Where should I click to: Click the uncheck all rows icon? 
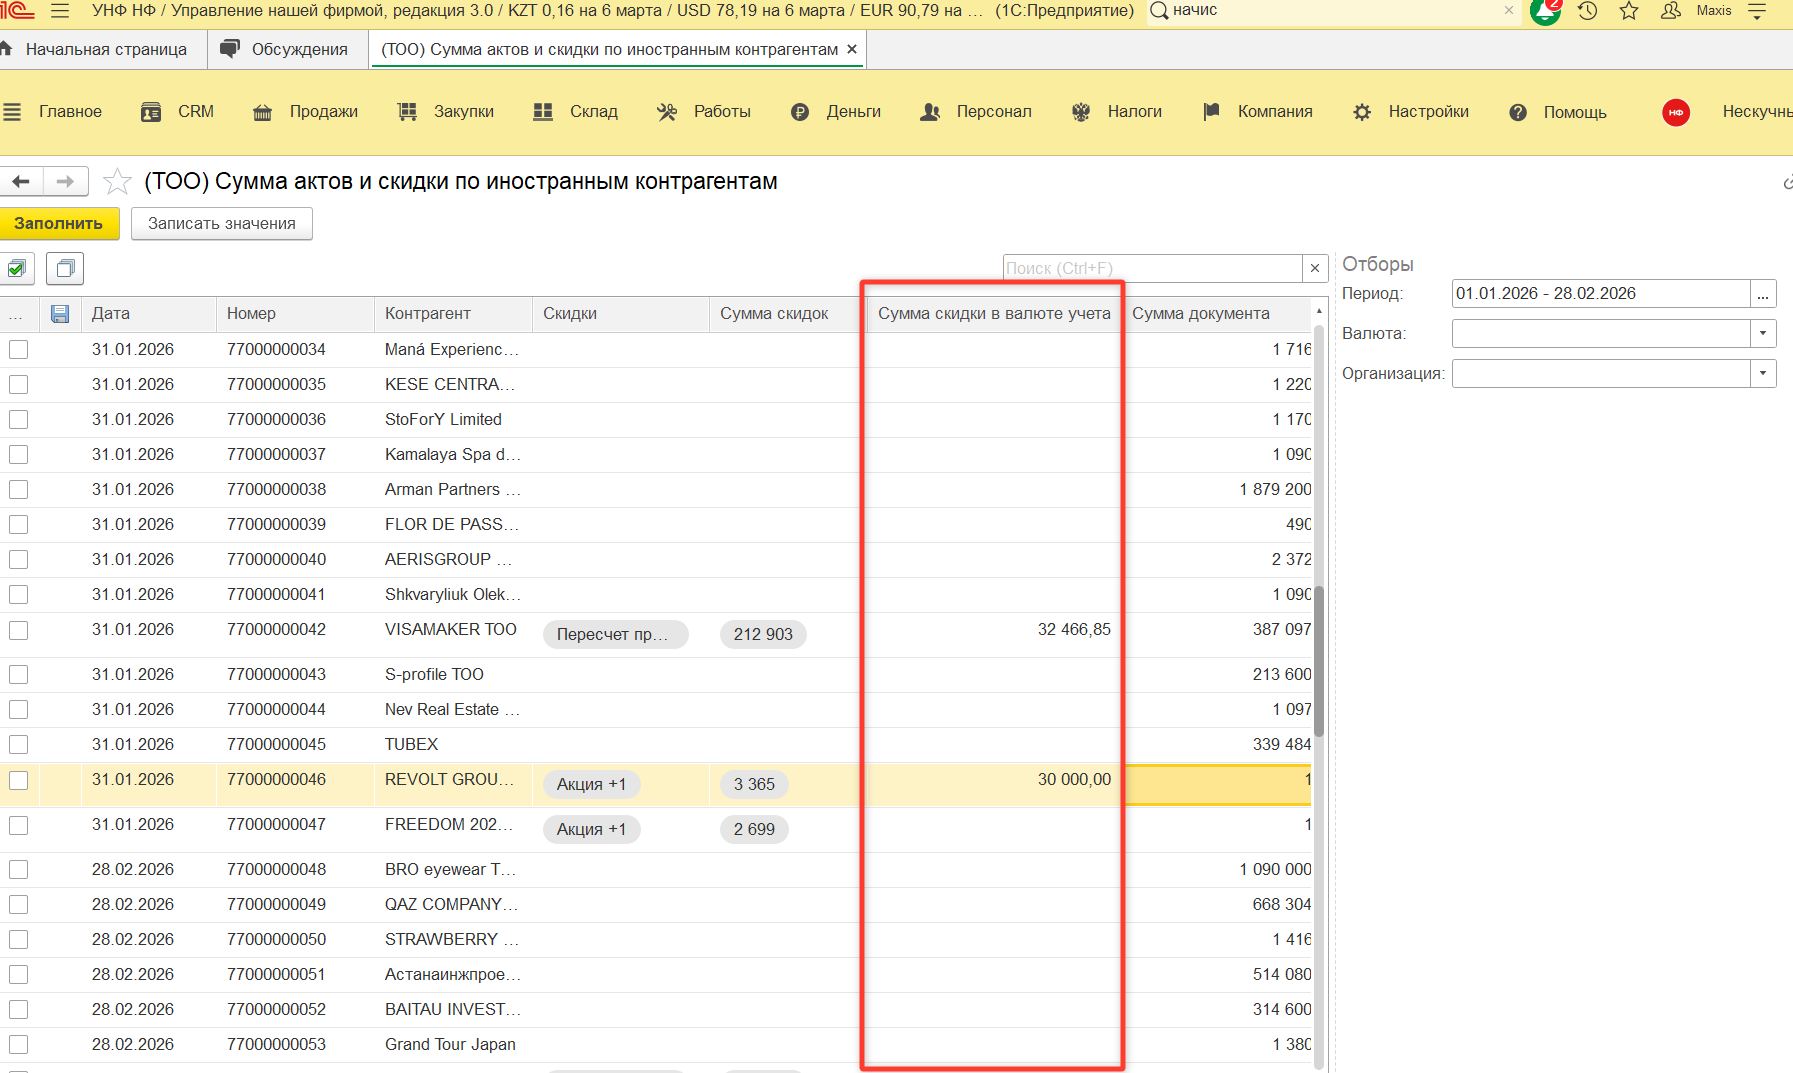tap(65, 268)
